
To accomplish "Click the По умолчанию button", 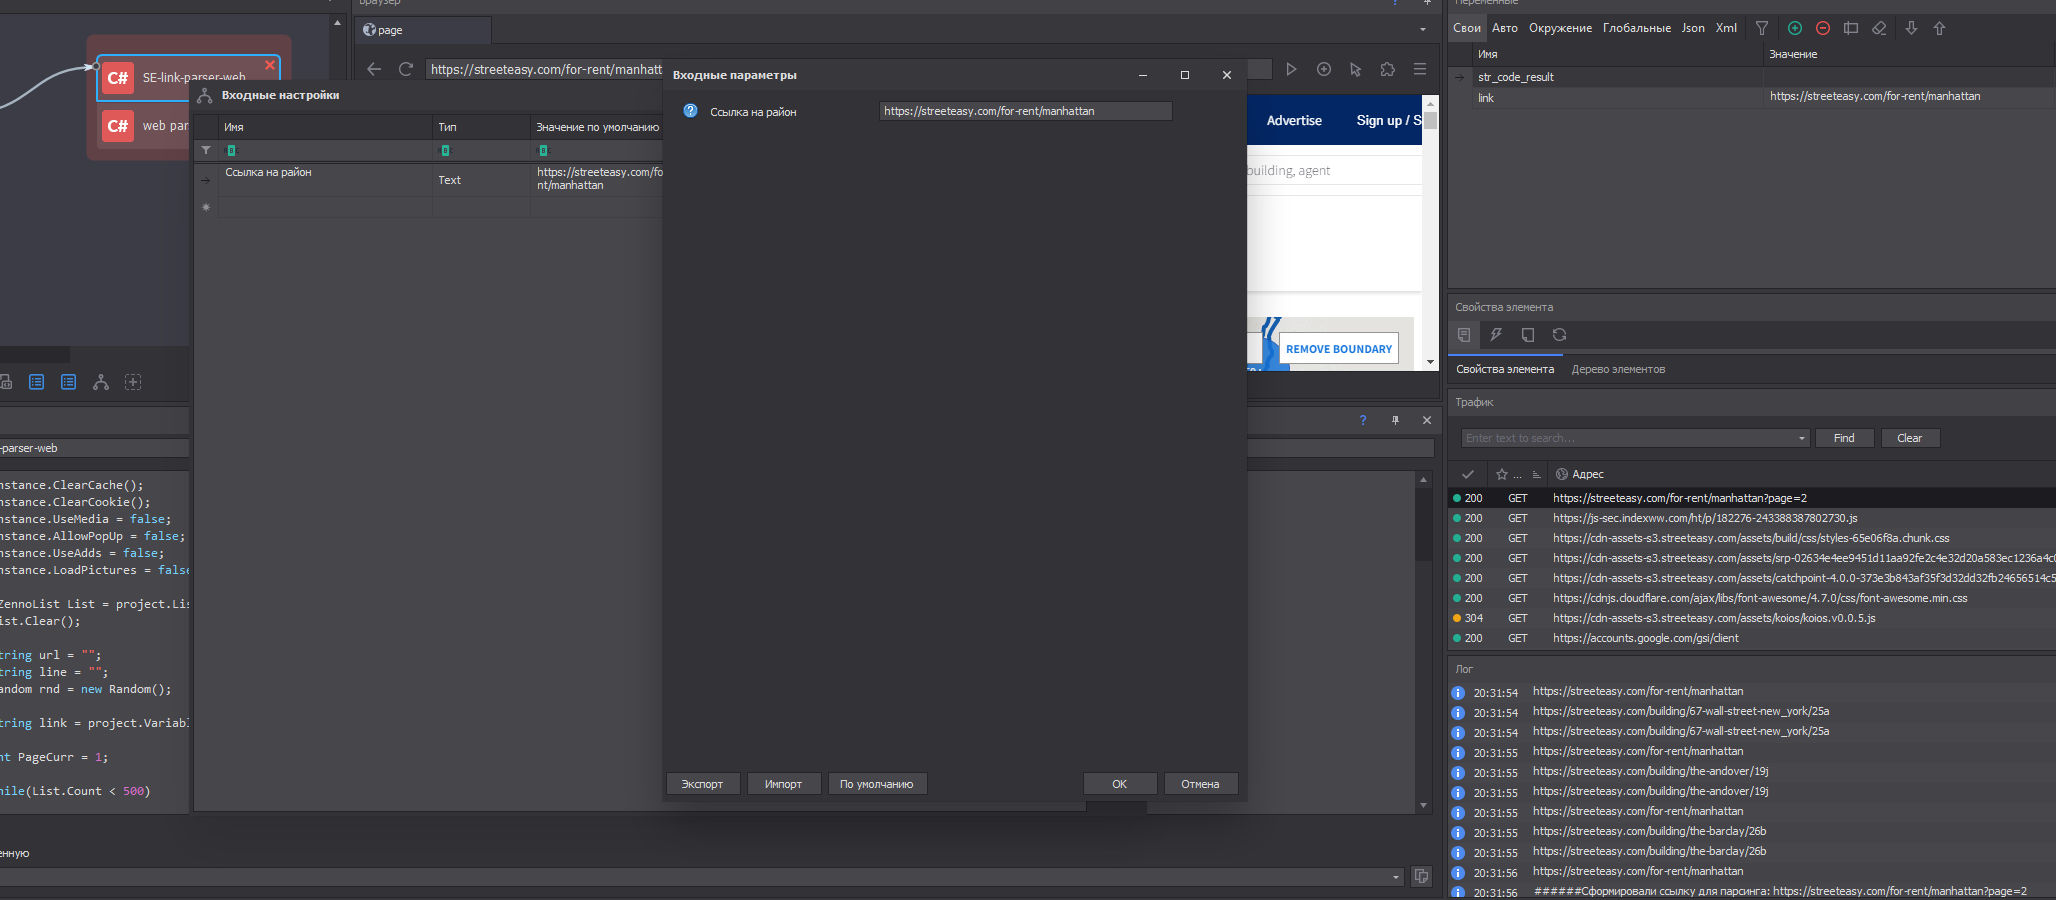I will (876, 784).
